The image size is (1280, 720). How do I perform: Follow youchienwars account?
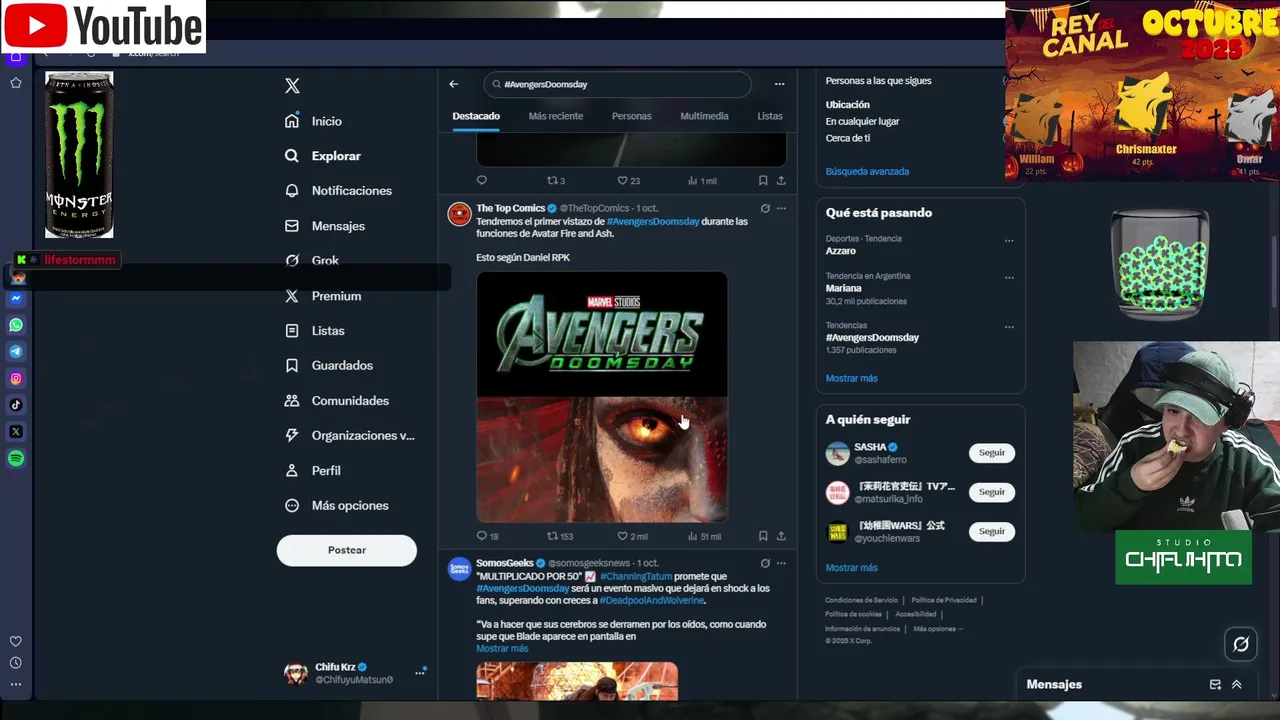click(992, 531)
